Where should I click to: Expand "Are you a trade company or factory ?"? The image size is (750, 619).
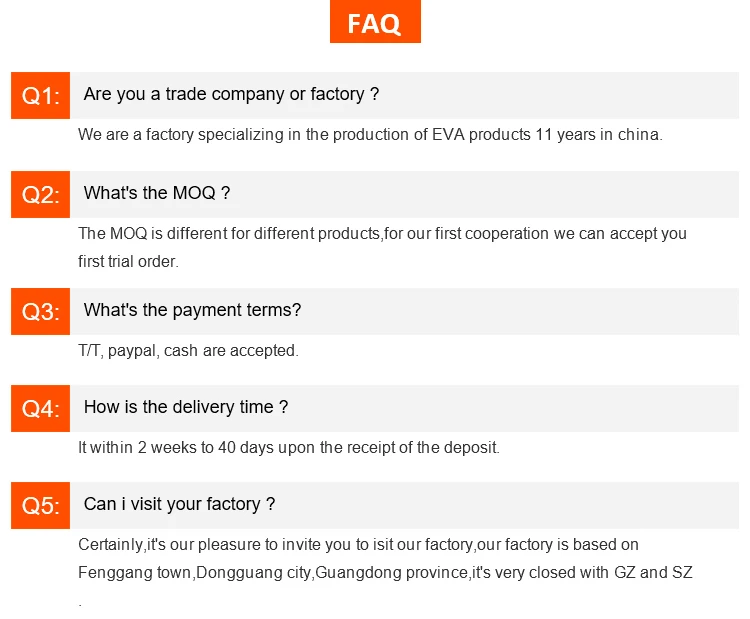(x=231, y=95)
